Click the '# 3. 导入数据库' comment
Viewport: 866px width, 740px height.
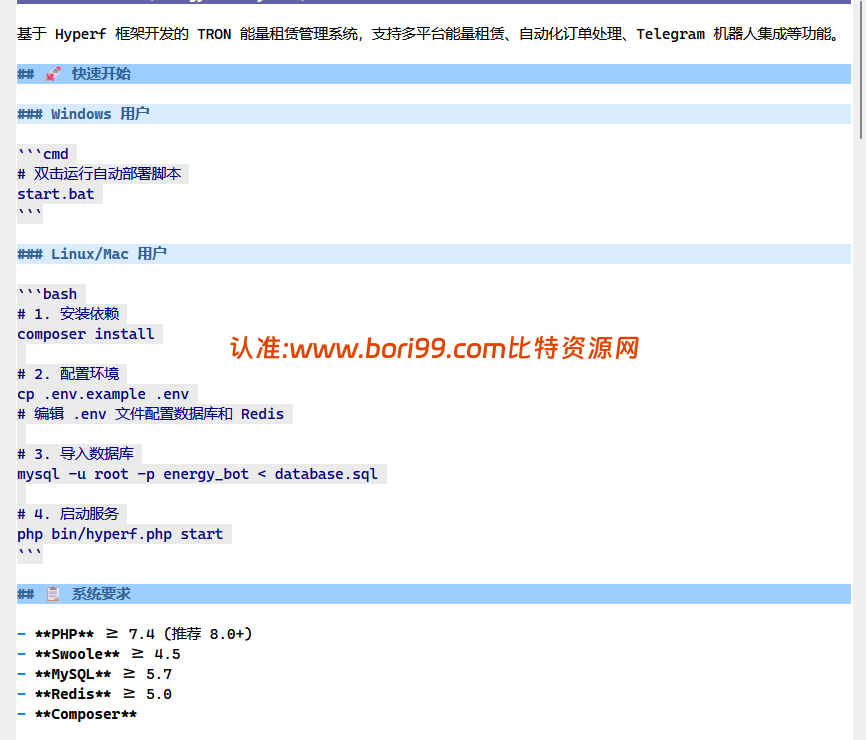76,454
